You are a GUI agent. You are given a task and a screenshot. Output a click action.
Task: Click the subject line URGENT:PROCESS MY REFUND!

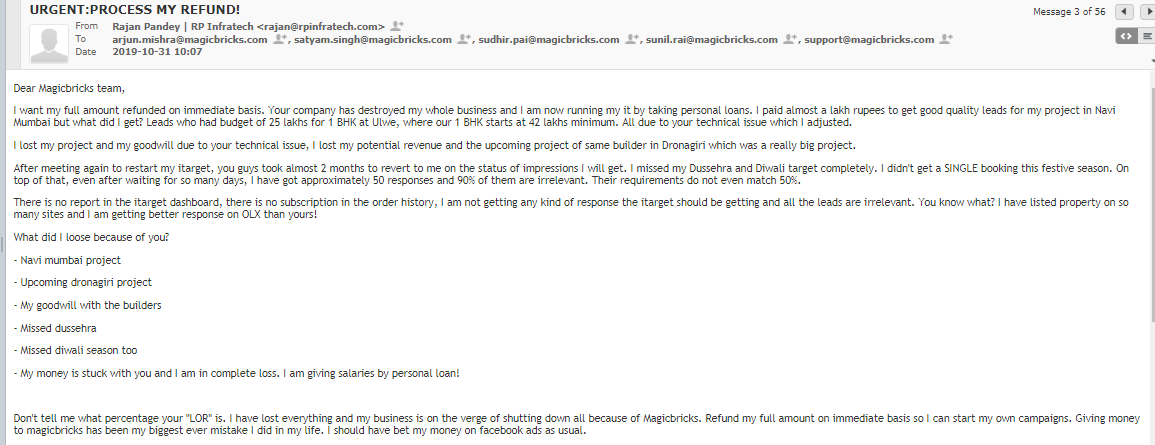(x=121, y=9)
